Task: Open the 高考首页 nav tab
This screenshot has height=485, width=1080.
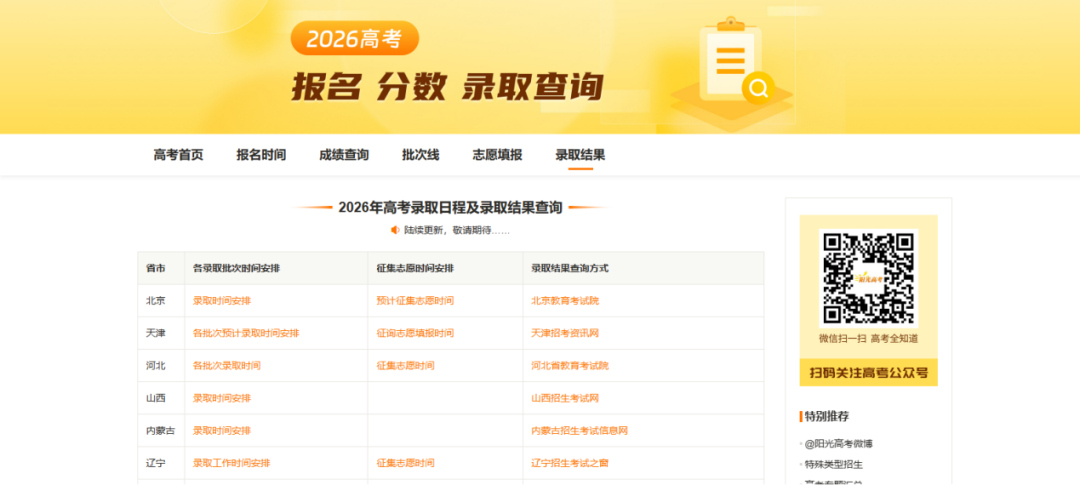Action: [178, 155]
